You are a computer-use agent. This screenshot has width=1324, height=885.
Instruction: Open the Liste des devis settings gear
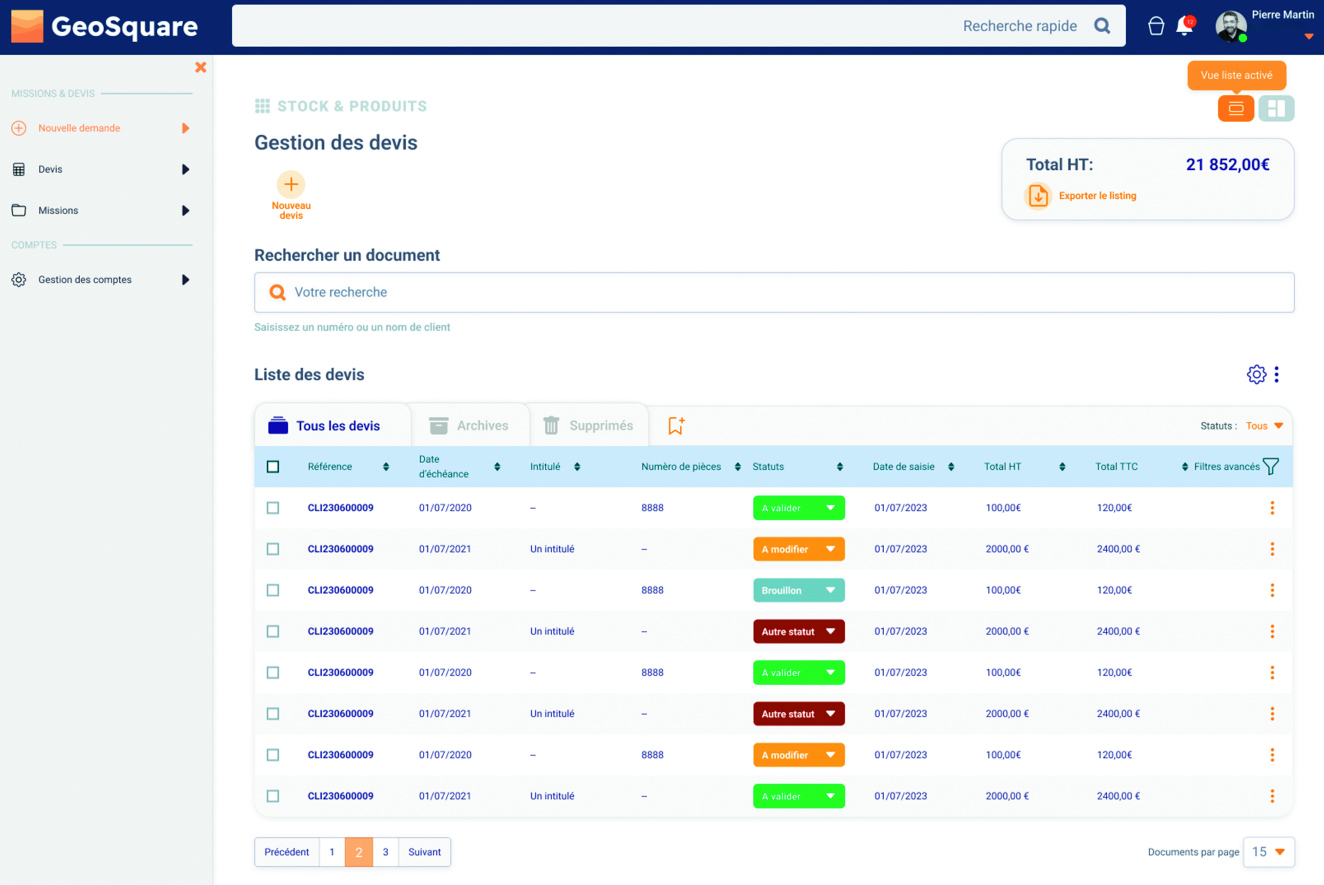point(1256,374)
